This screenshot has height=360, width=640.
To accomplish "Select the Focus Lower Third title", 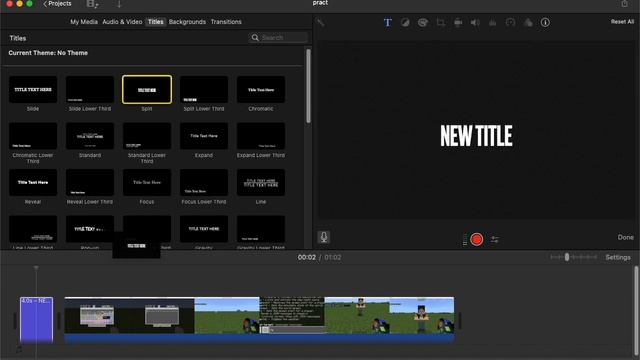I will (204, 182).
